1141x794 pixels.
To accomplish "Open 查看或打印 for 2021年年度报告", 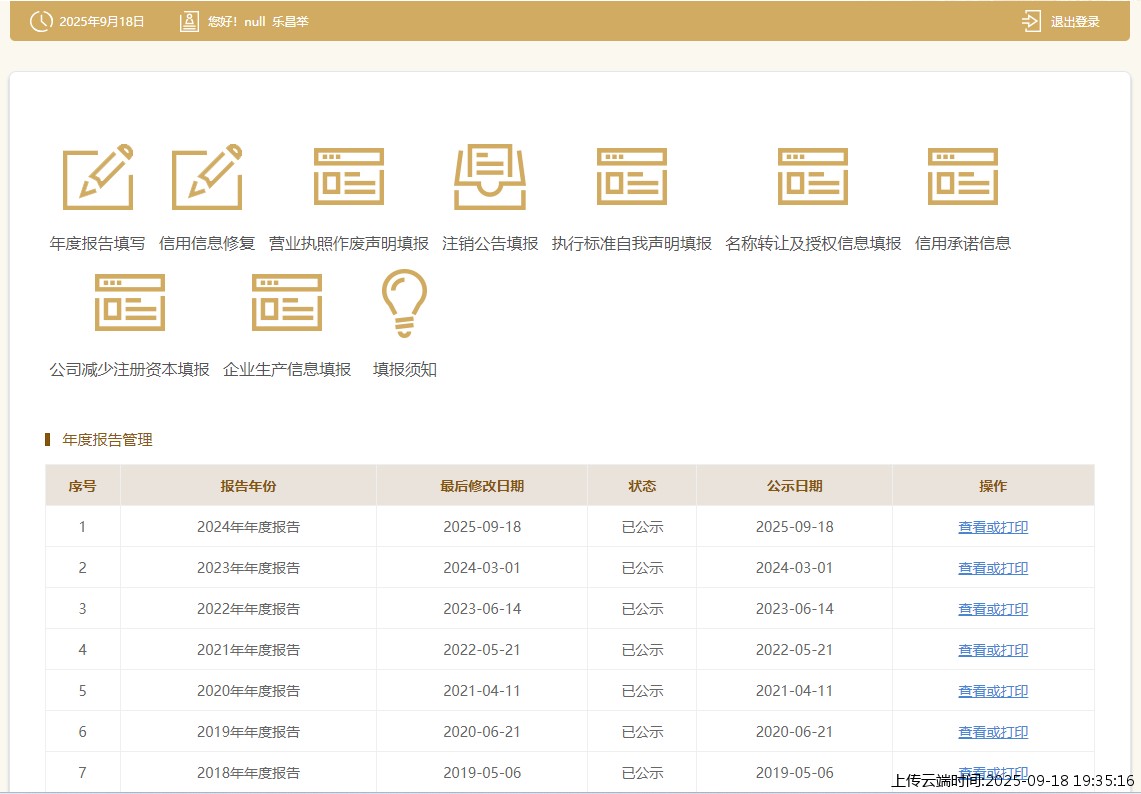I will 993,650.
